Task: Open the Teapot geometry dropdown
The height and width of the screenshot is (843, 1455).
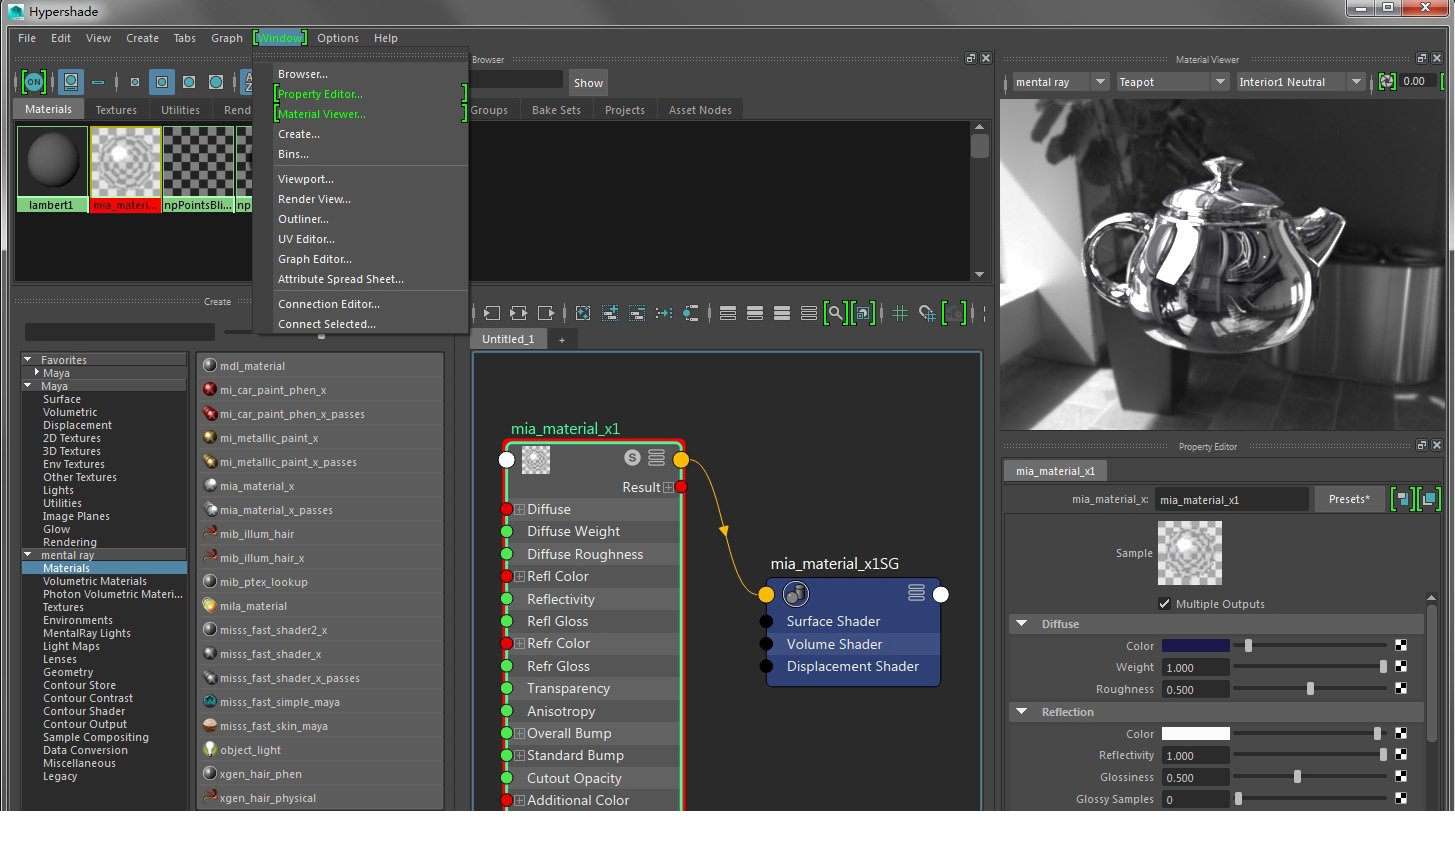Action: pos(1172,82)
